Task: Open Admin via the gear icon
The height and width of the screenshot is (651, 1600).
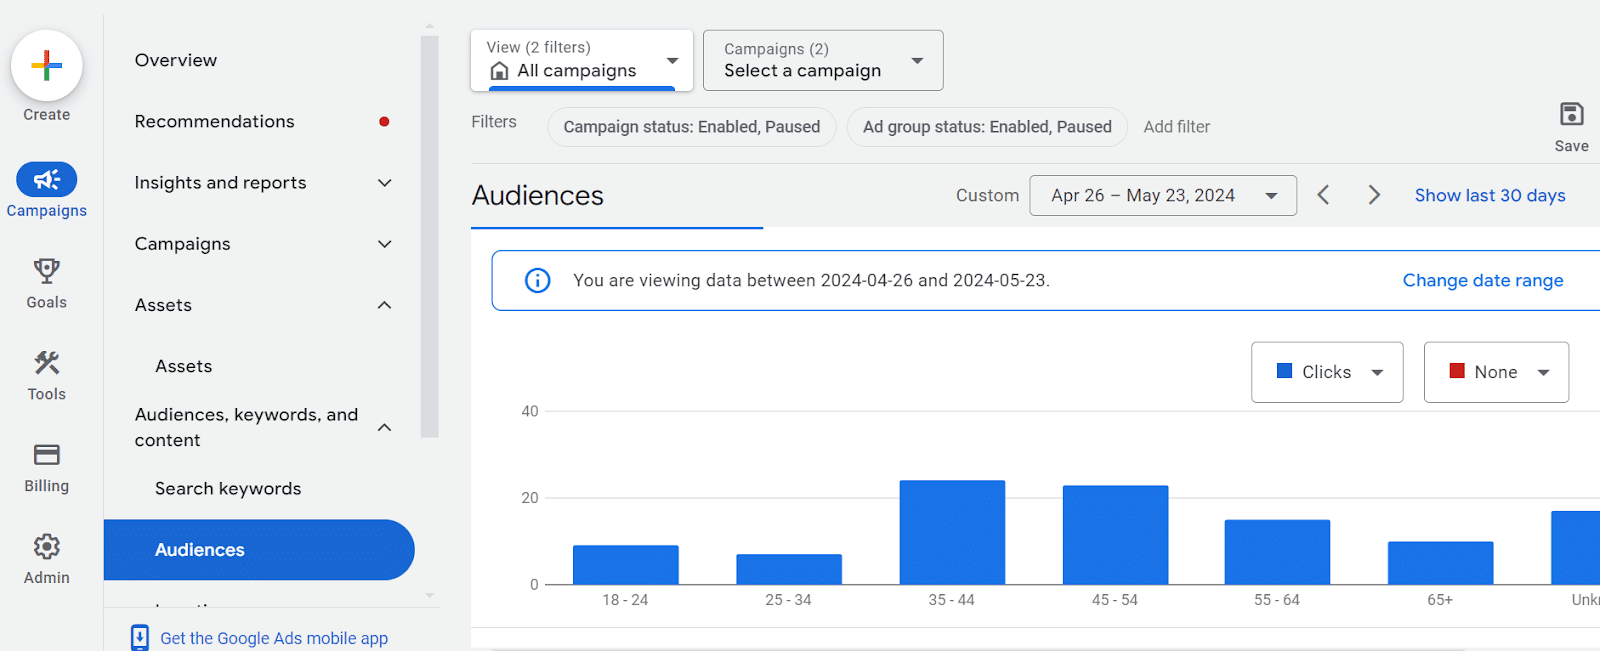Action: click(46, 547)
